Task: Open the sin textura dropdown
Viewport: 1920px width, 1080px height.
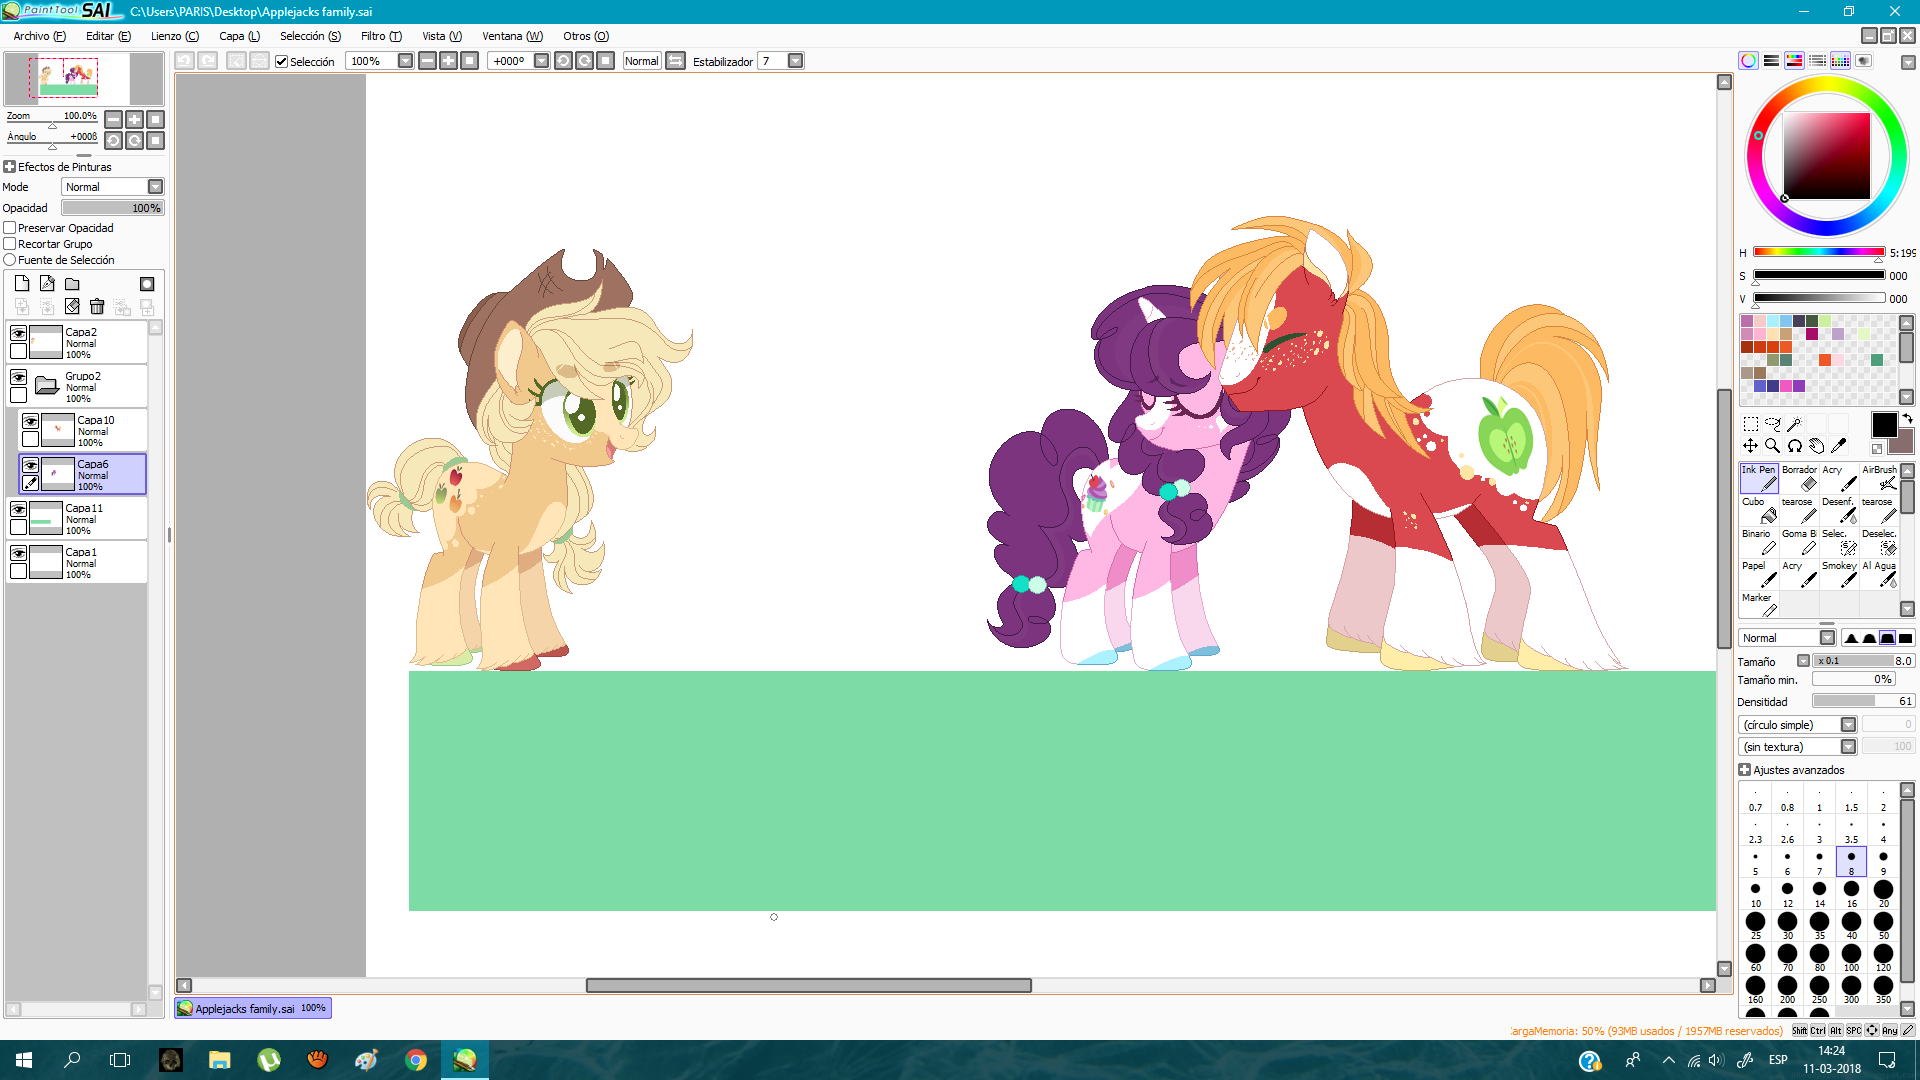Action: (x=1848, y=747)
